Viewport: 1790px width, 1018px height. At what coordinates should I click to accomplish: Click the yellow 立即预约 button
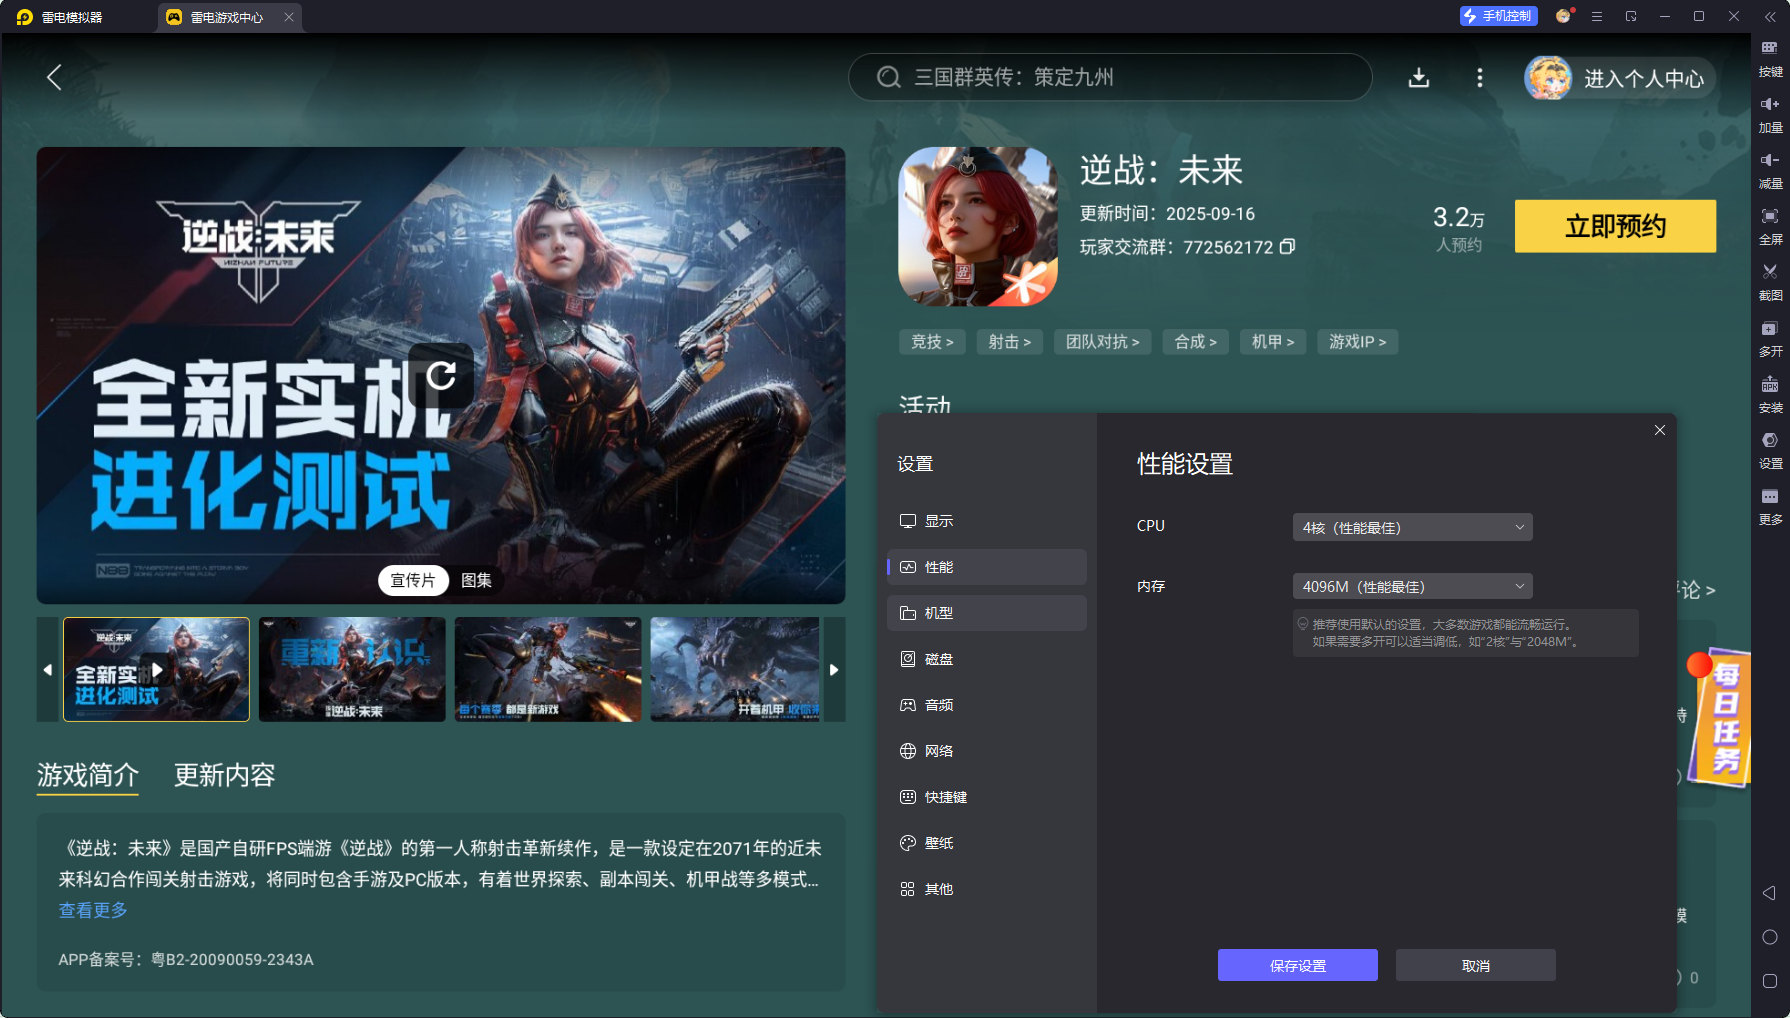click(1615, 226)
